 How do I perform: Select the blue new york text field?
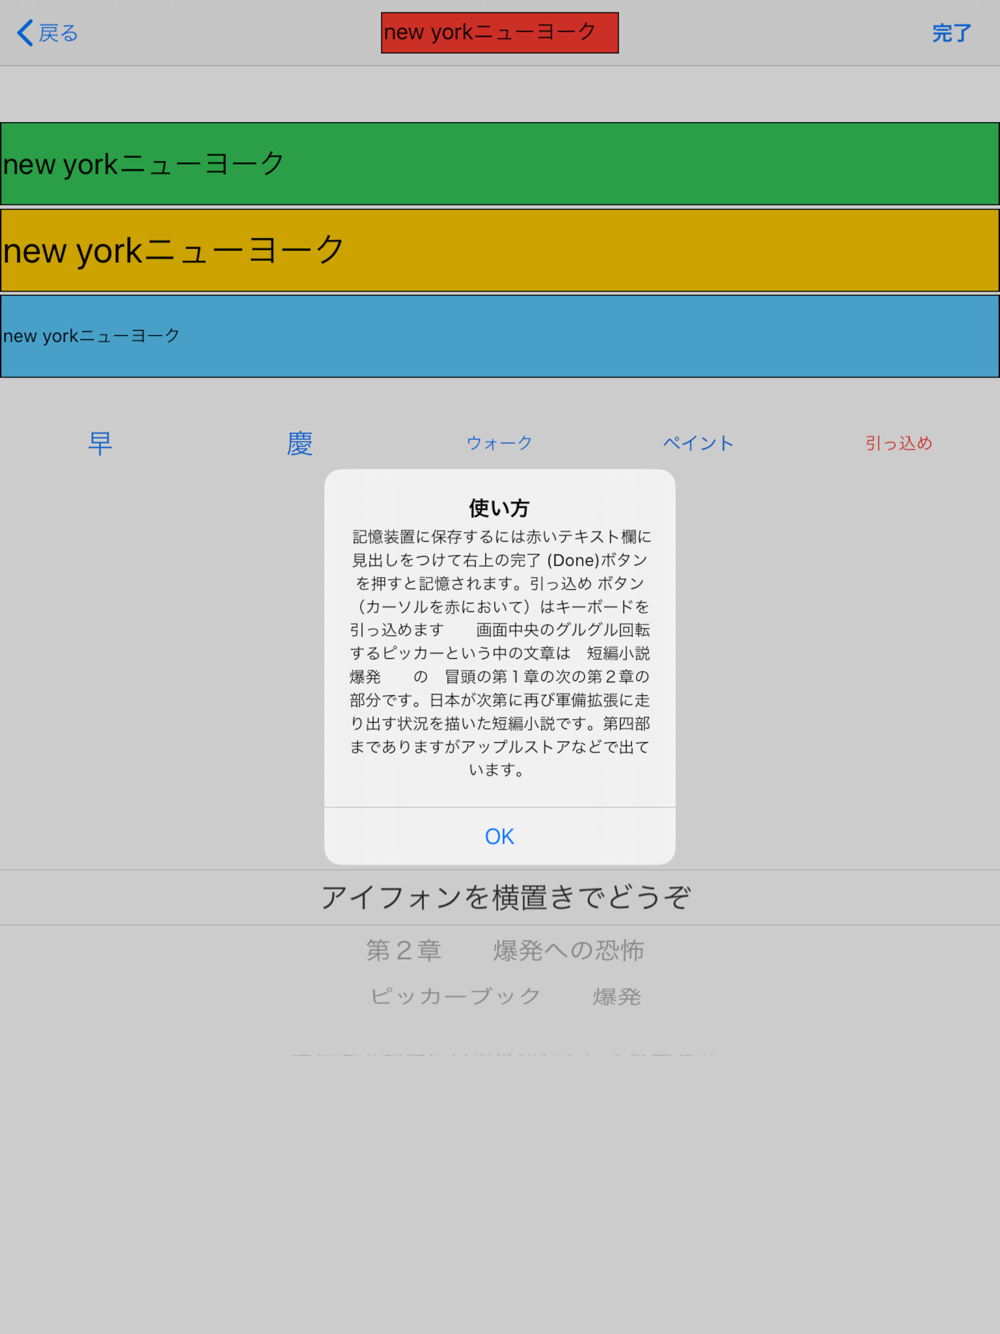(x=500, y=336)
